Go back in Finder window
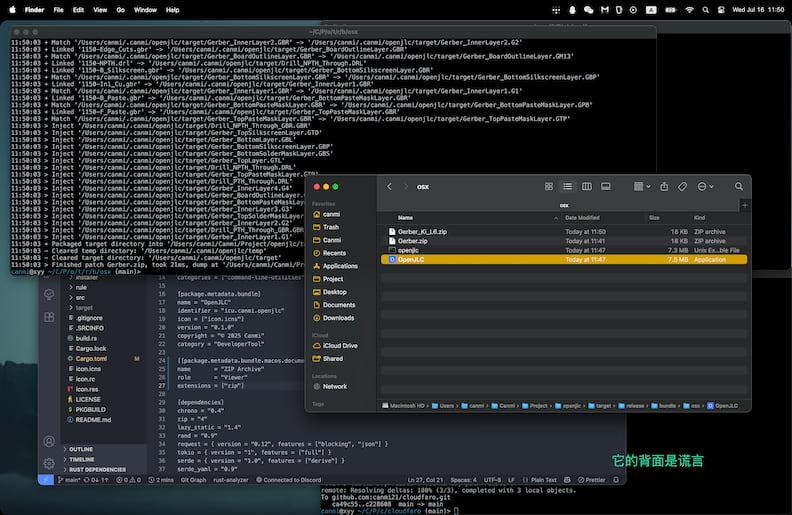This screenshot has height=515, width=792. (x=390, y=187)
